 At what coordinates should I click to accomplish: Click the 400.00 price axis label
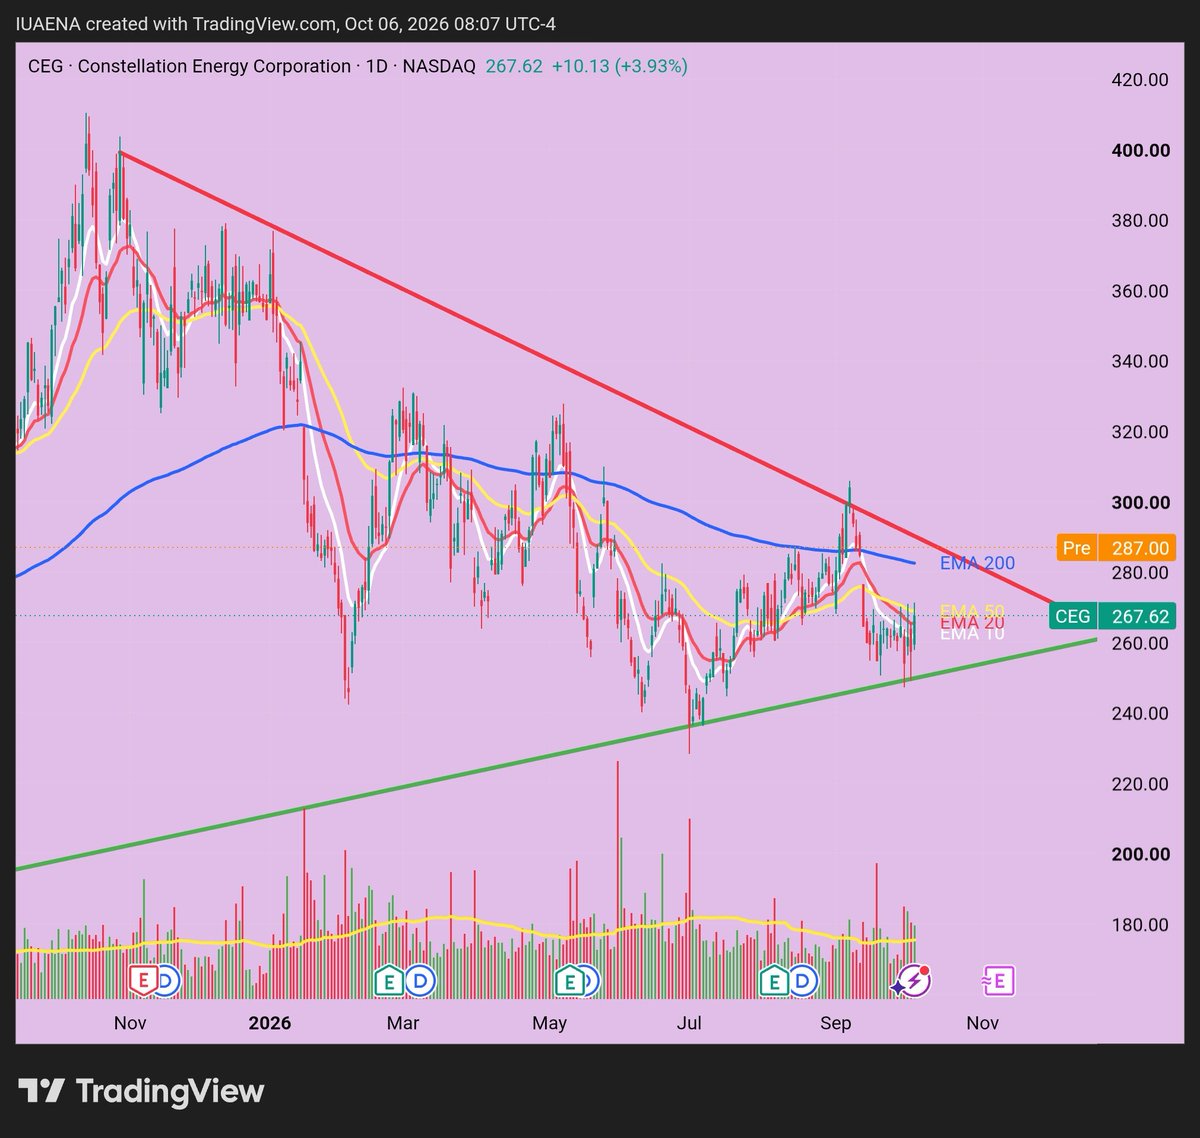point(1143,151)
